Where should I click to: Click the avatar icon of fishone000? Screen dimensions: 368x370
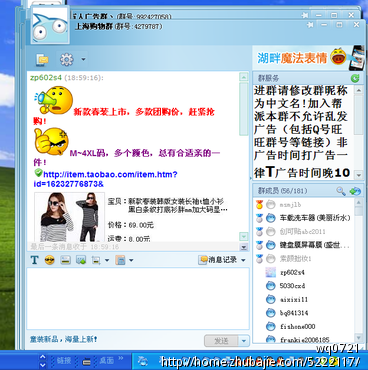[x=270, y=326]
